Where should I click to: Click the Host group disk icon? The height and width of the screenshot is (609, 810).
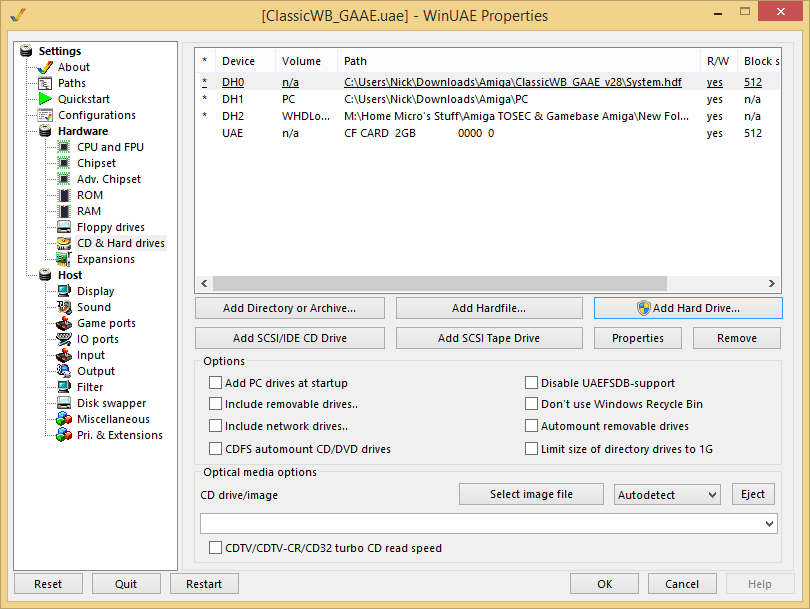click(45, 275)
